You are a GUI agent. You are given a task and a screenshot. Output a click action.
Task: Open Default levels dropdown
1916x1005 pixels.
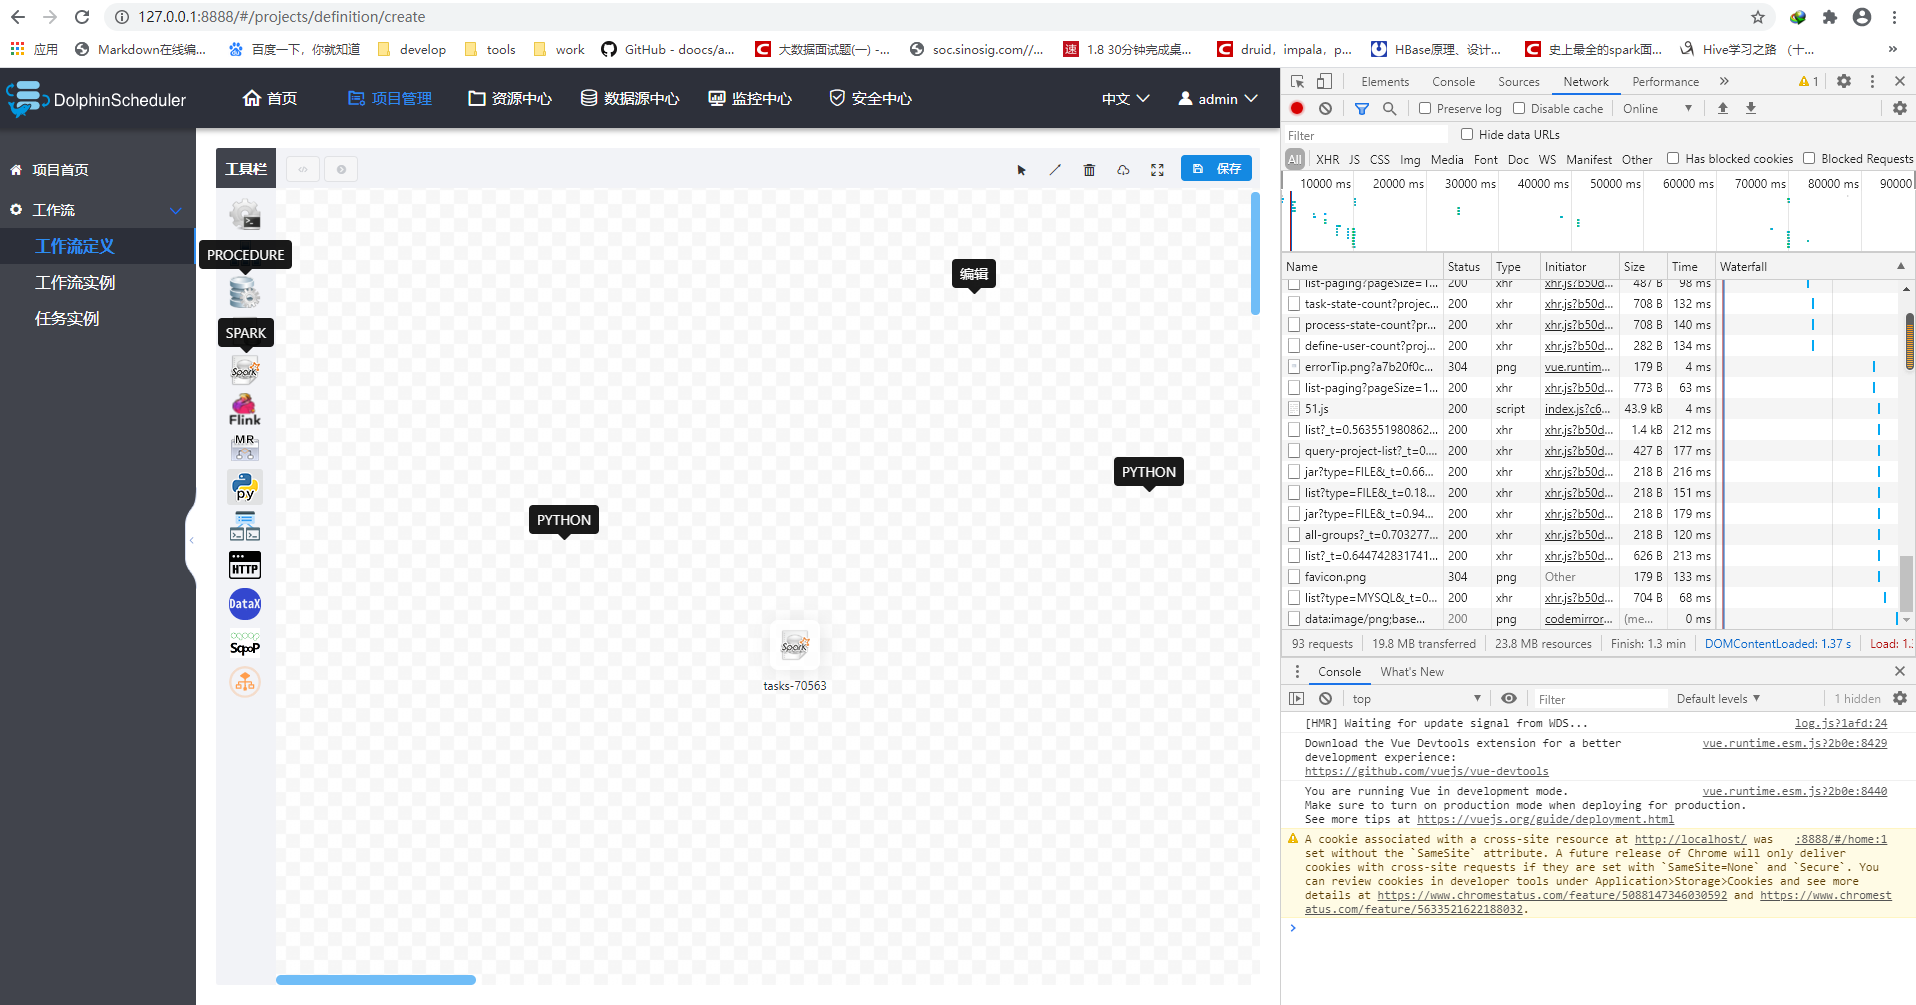[1718, 698]
